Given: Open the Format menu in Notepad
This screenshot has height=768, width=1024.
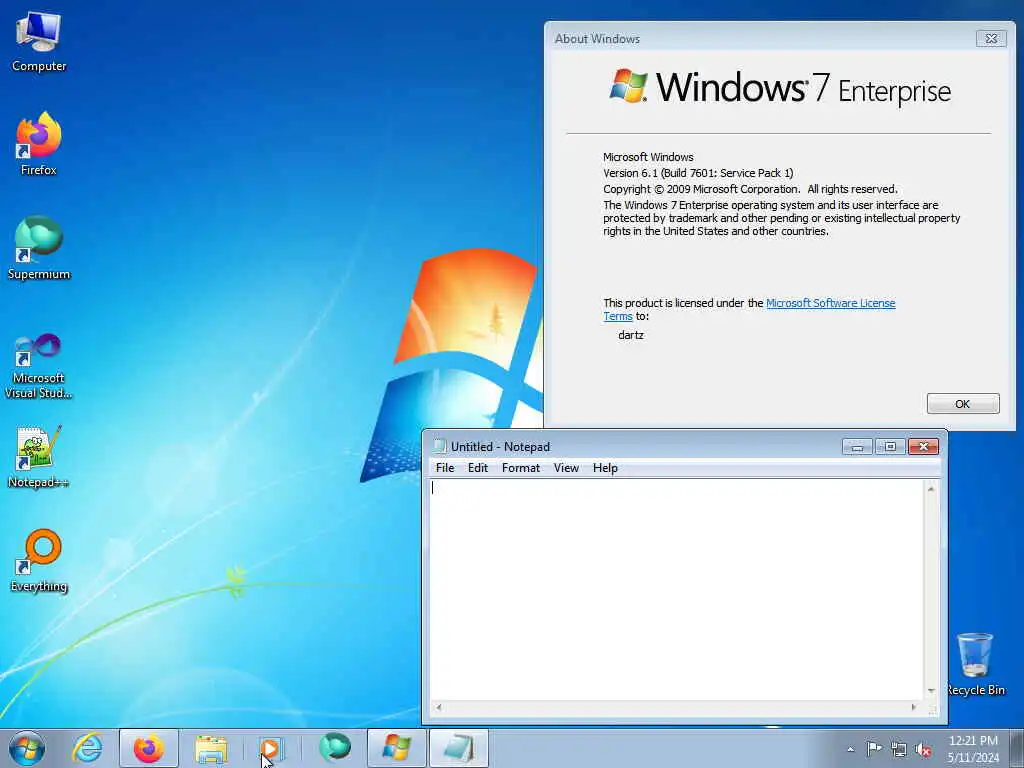Looking at the screenshot, I should 520,468.
